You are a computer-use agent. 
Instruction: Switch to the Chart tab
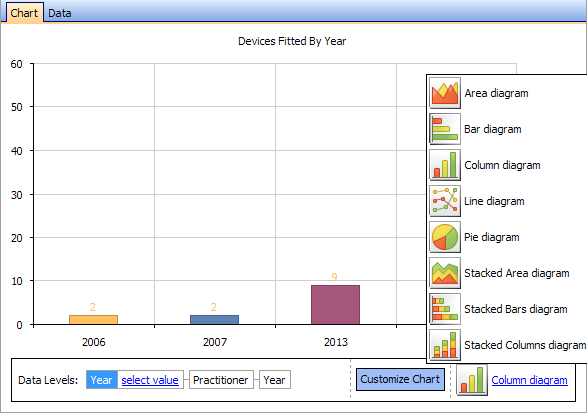(x=24, y=13)
